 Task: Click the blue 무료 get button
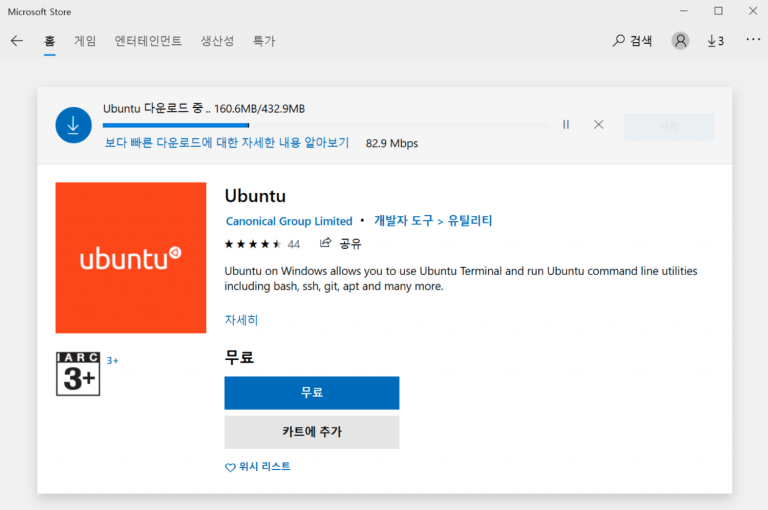pyautogui.click(x=312, y=393)
